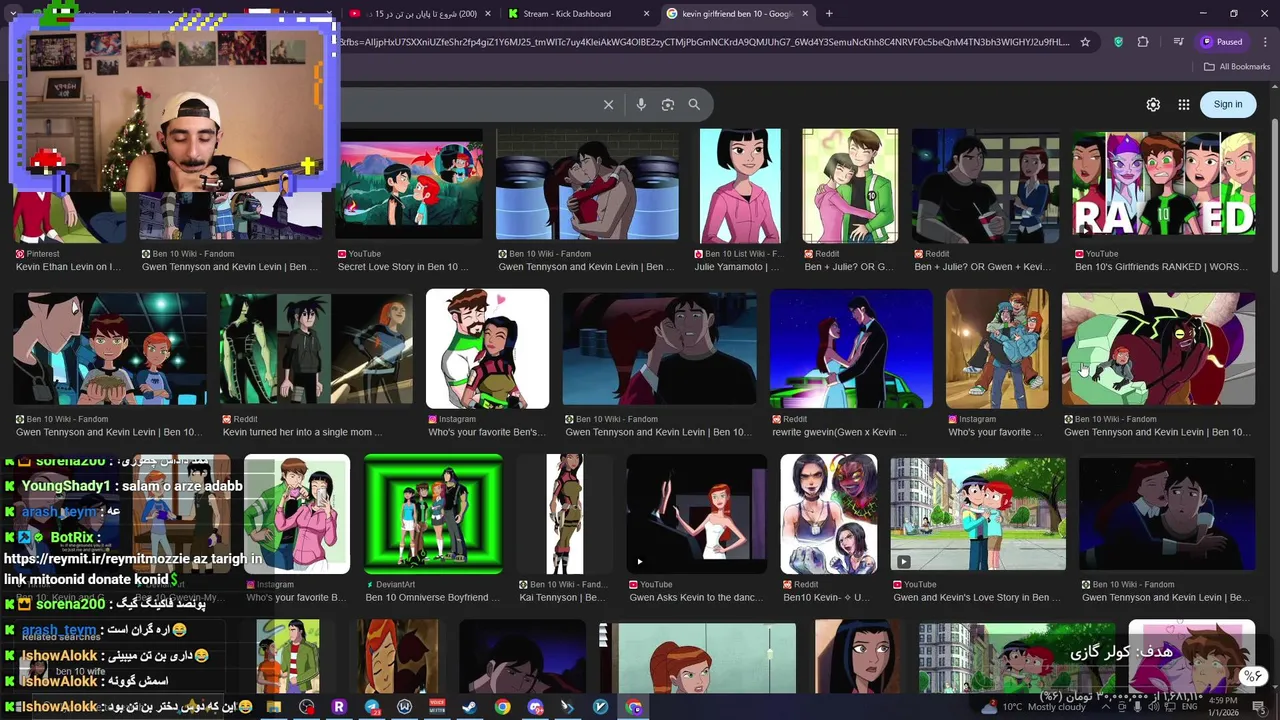1280x720 pixels.
Task: Open 'rewrite gwevin(Gwen x Kevin' Reddit link
Action: pos(840,432)
